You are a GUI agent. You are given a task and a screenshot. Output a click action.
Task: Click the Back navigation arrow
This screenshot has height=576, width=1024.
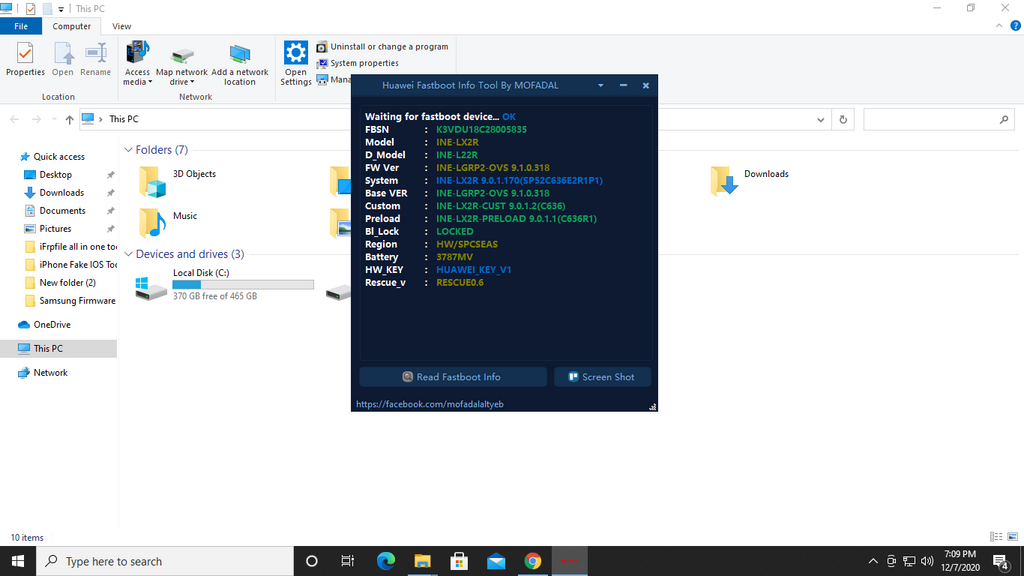pyautogui.click(x=14, y=120)
